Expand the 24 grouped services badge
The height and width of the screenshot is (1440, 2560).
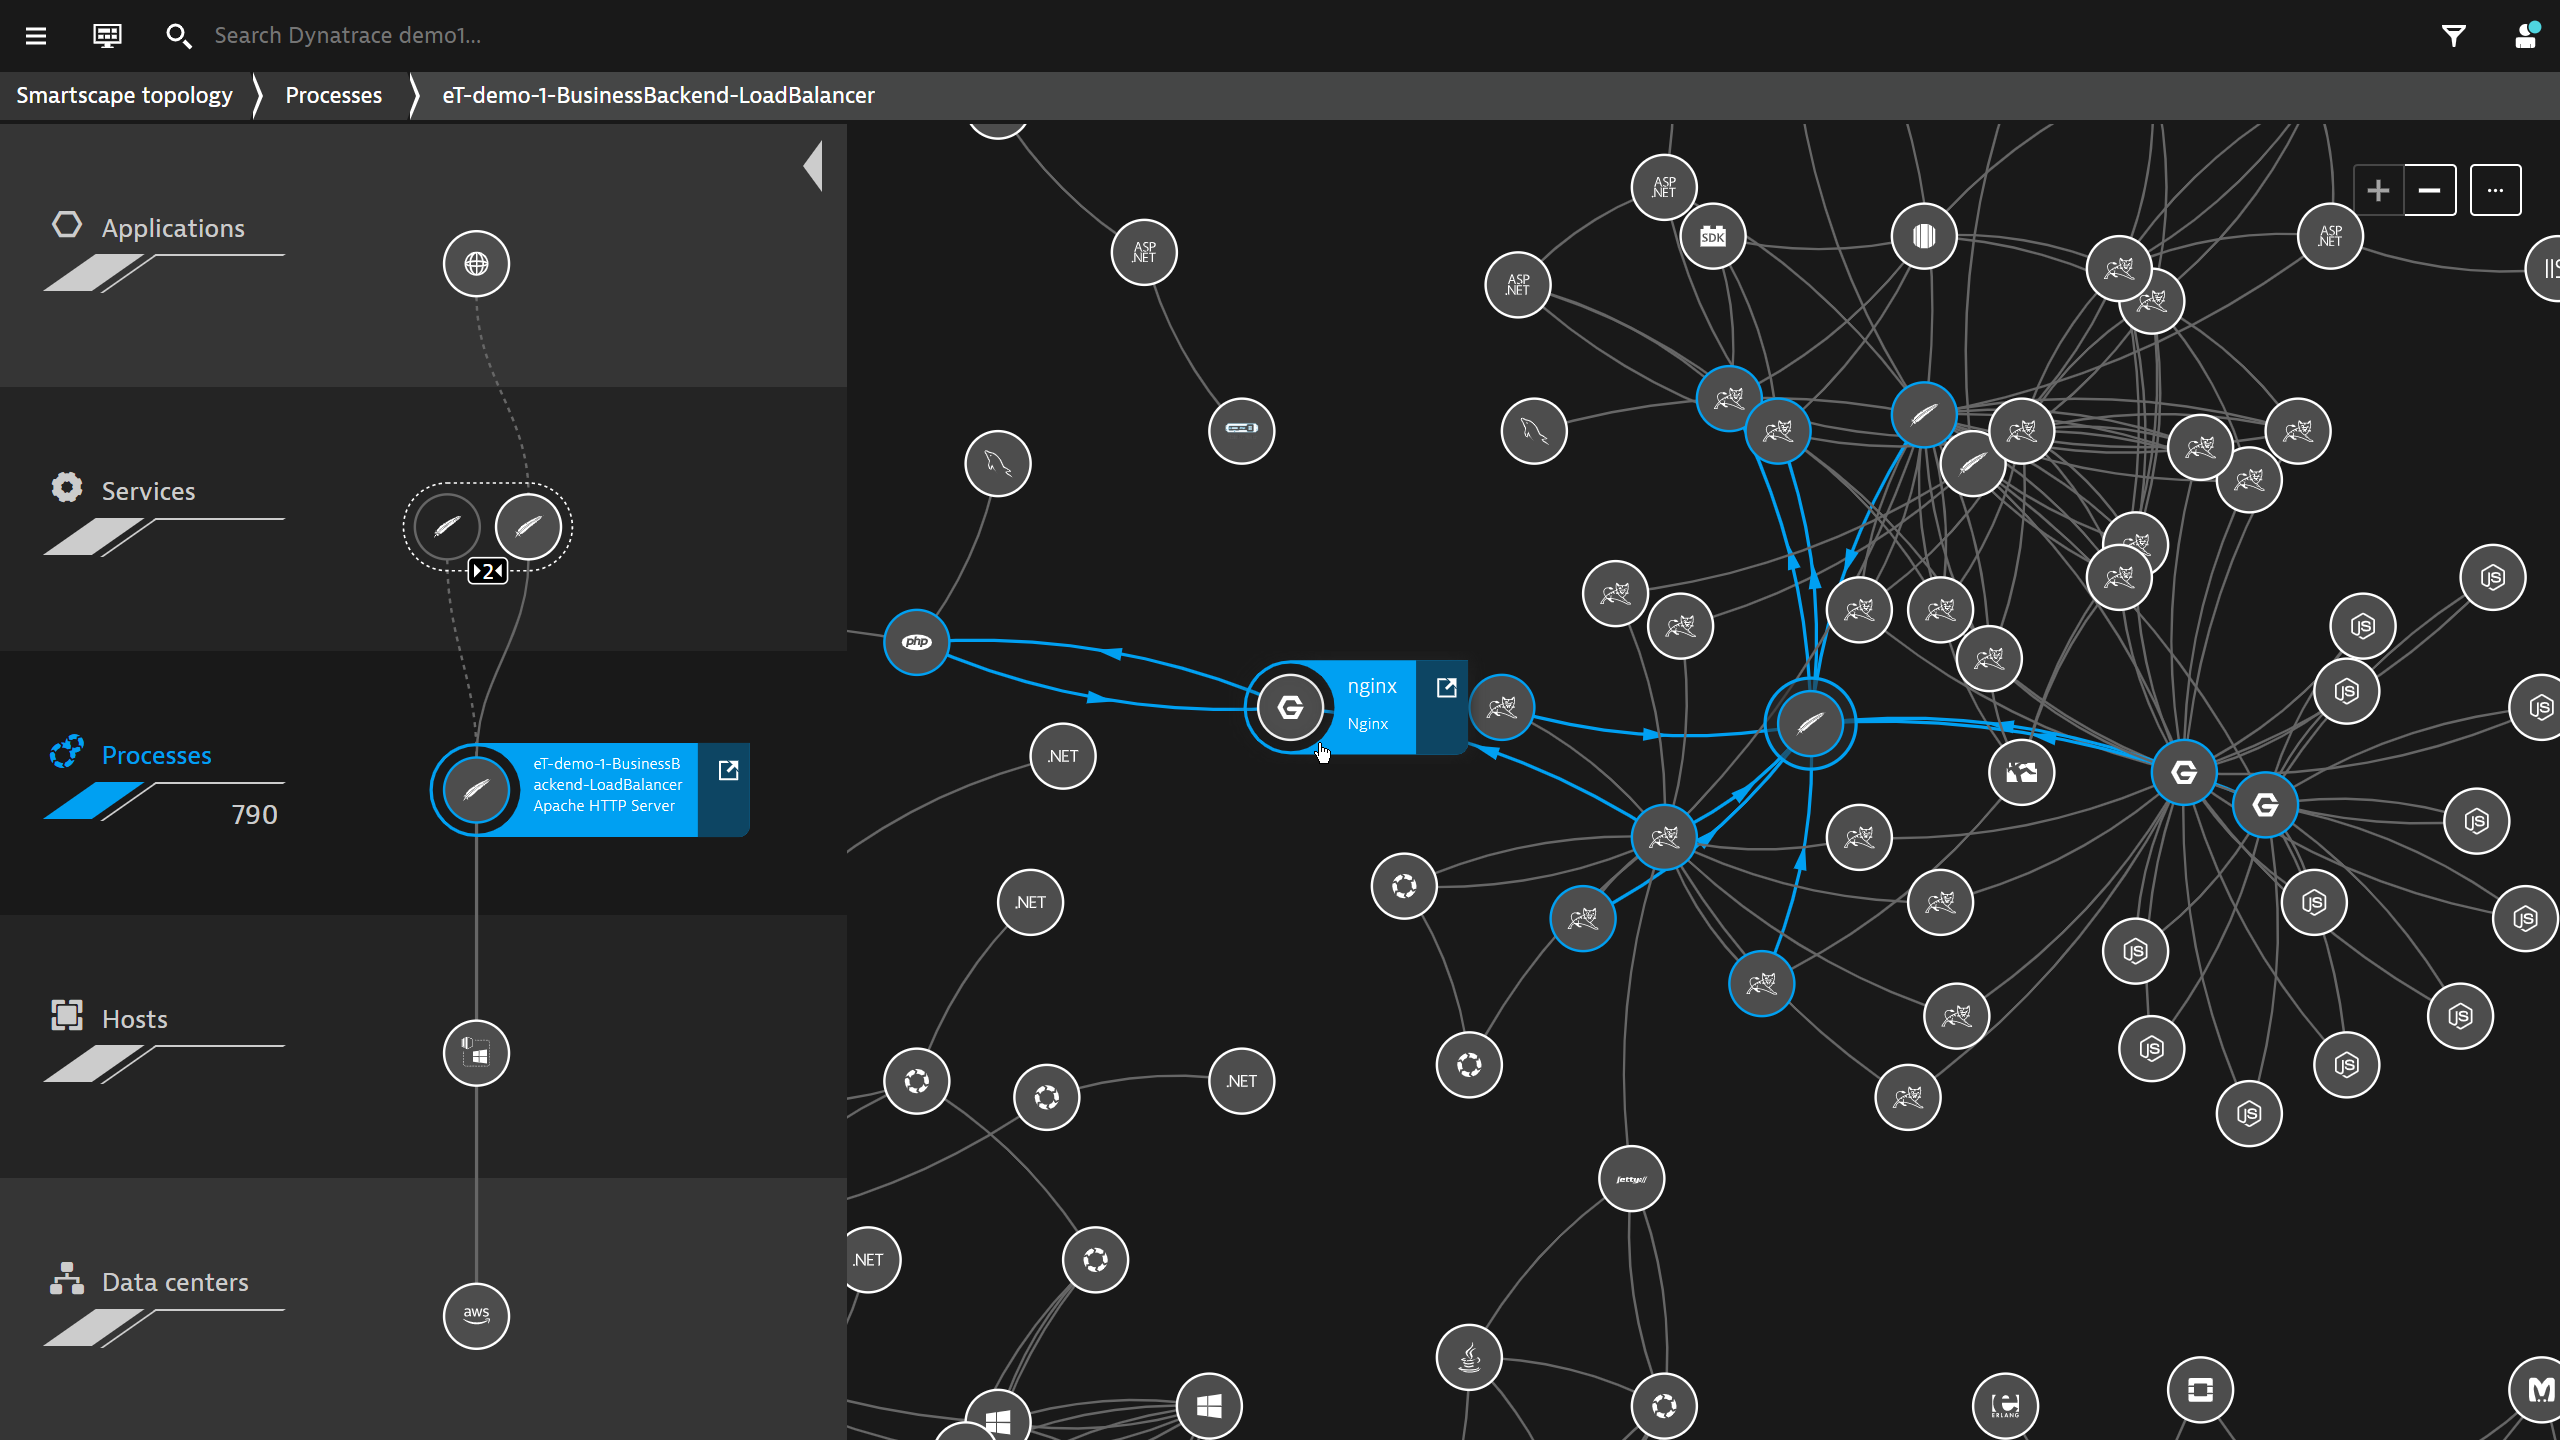point(488,571)
